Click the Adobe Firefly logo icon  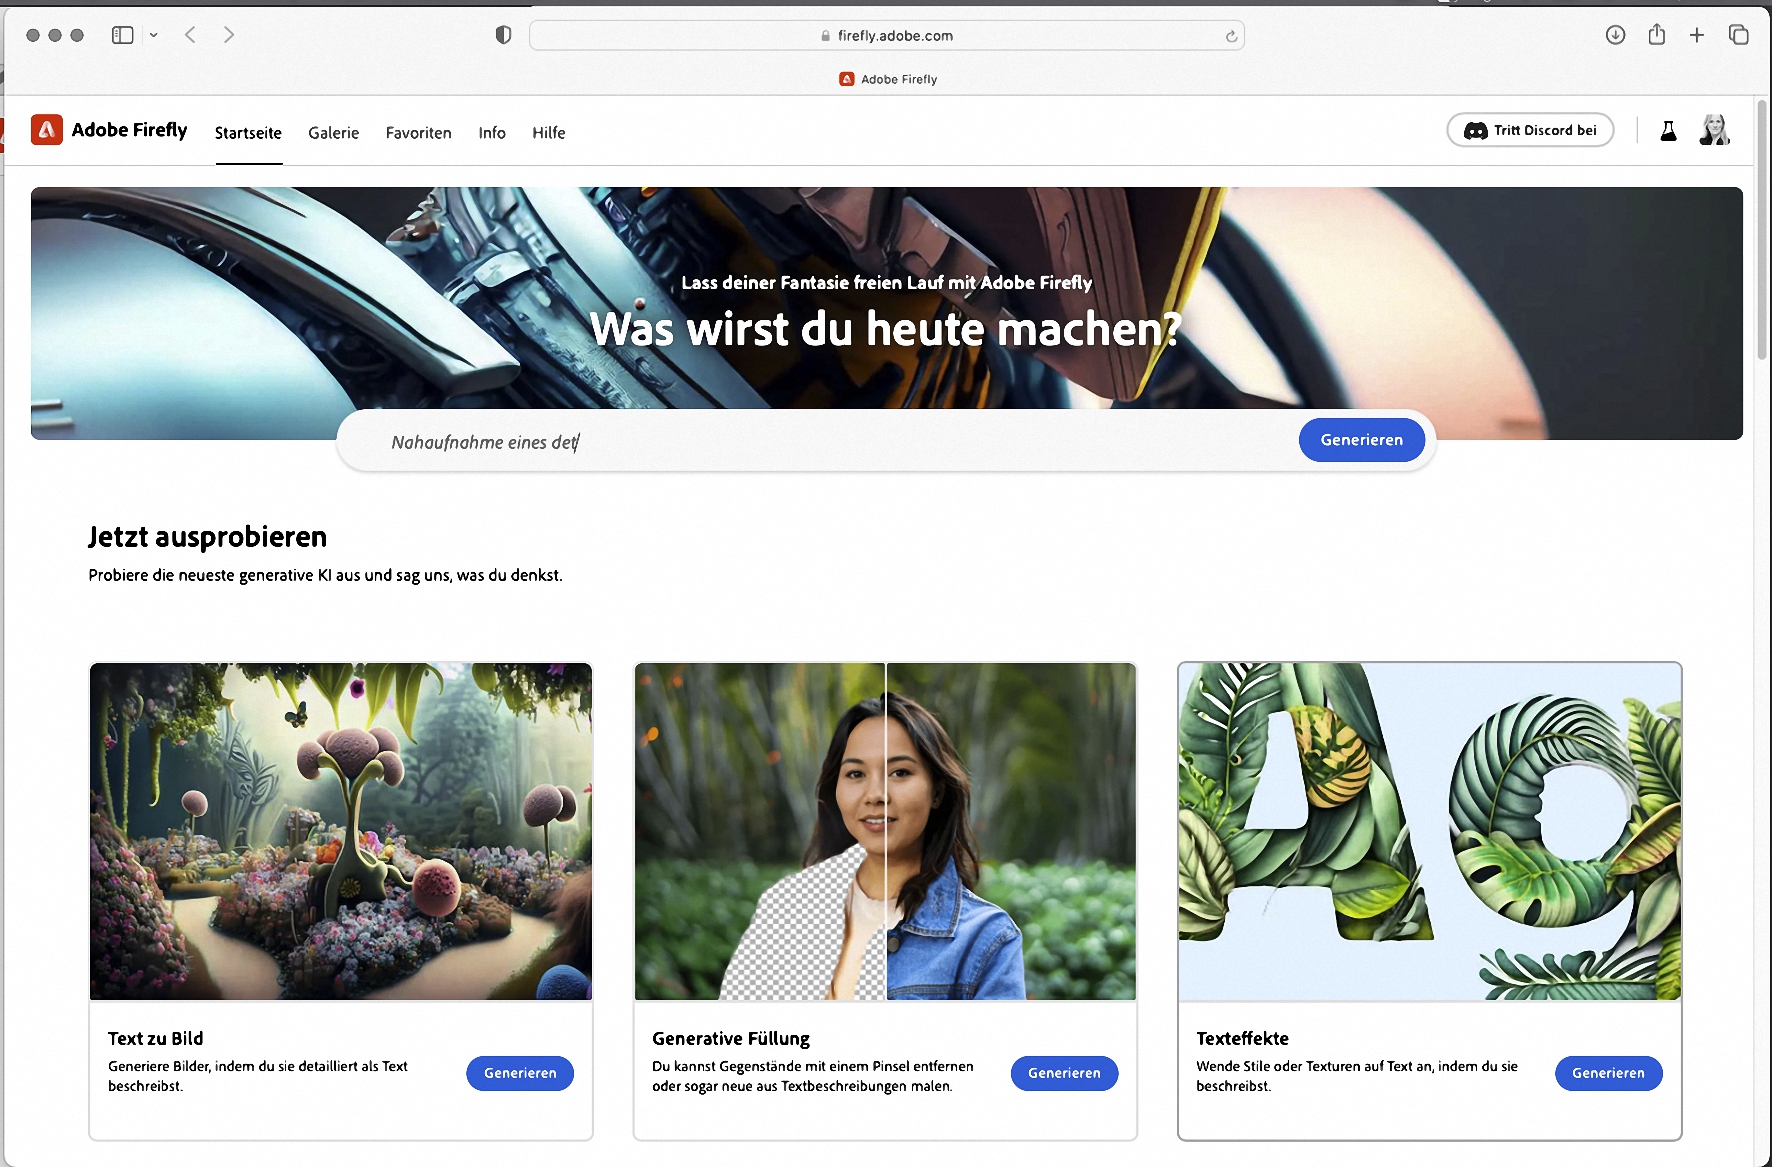point(47,130)
